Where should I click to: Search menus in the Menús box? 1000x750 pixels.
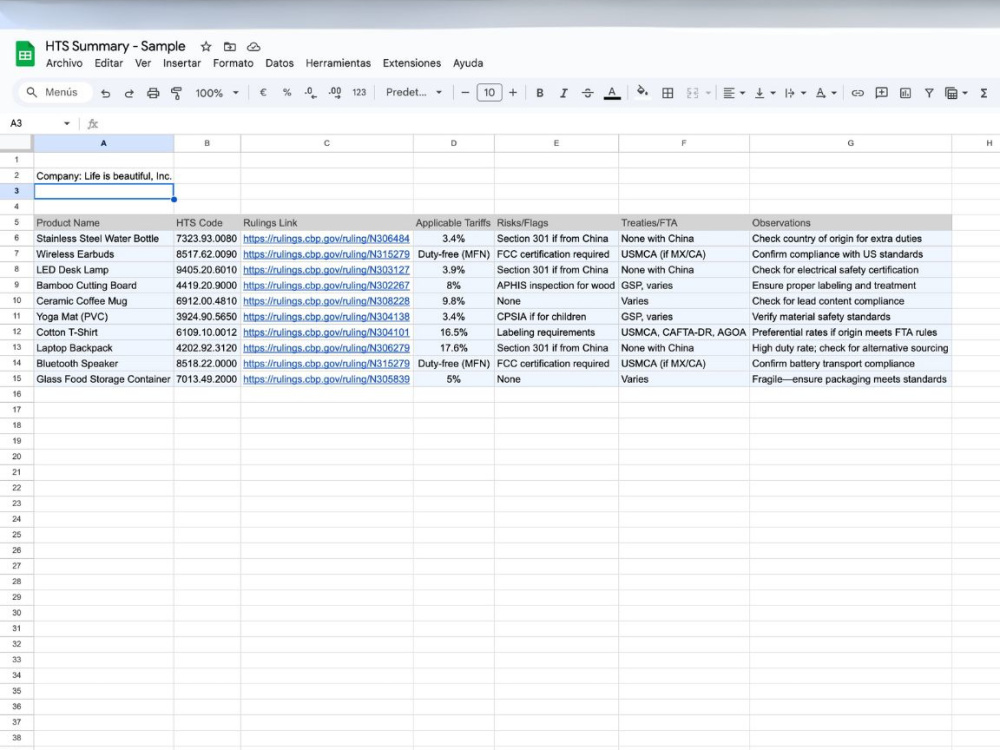pyautogui.click(x=55, y=92)
